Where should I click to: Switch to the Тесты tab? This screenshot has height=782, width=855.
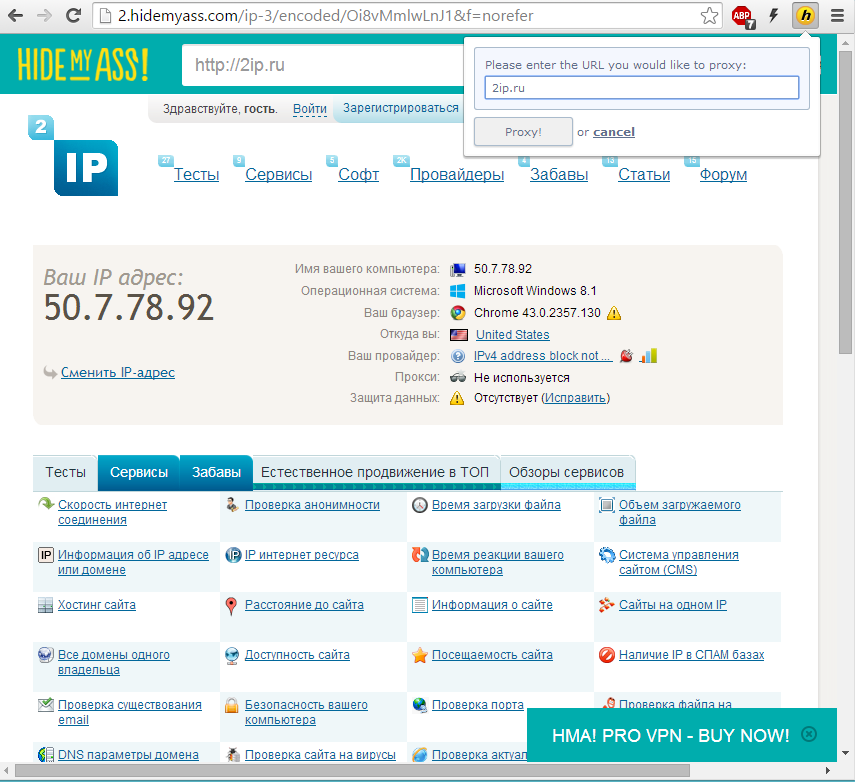(65, 472)
